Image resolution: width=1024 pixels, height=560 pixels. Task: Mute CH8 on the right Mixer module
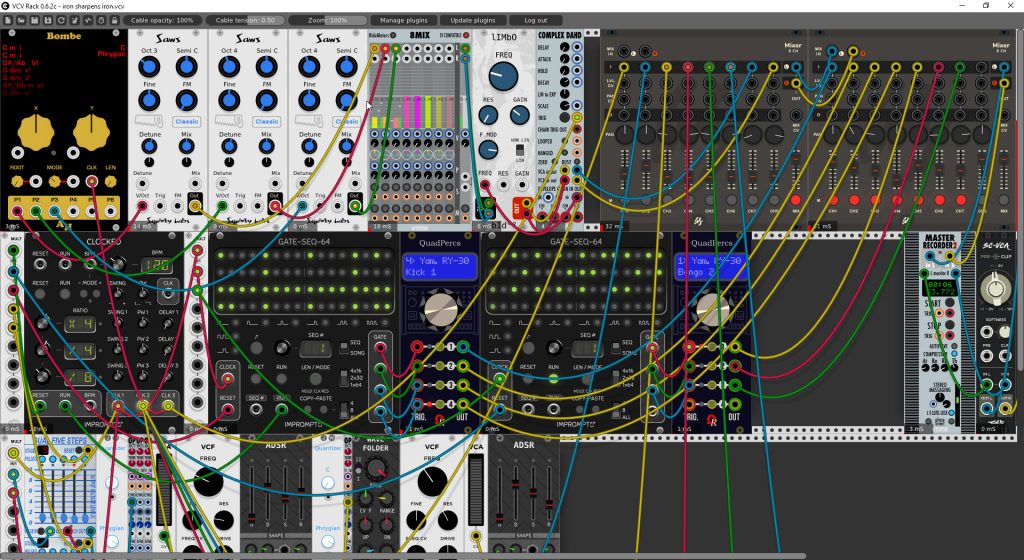pyautogui.click(x=982, y=200)
